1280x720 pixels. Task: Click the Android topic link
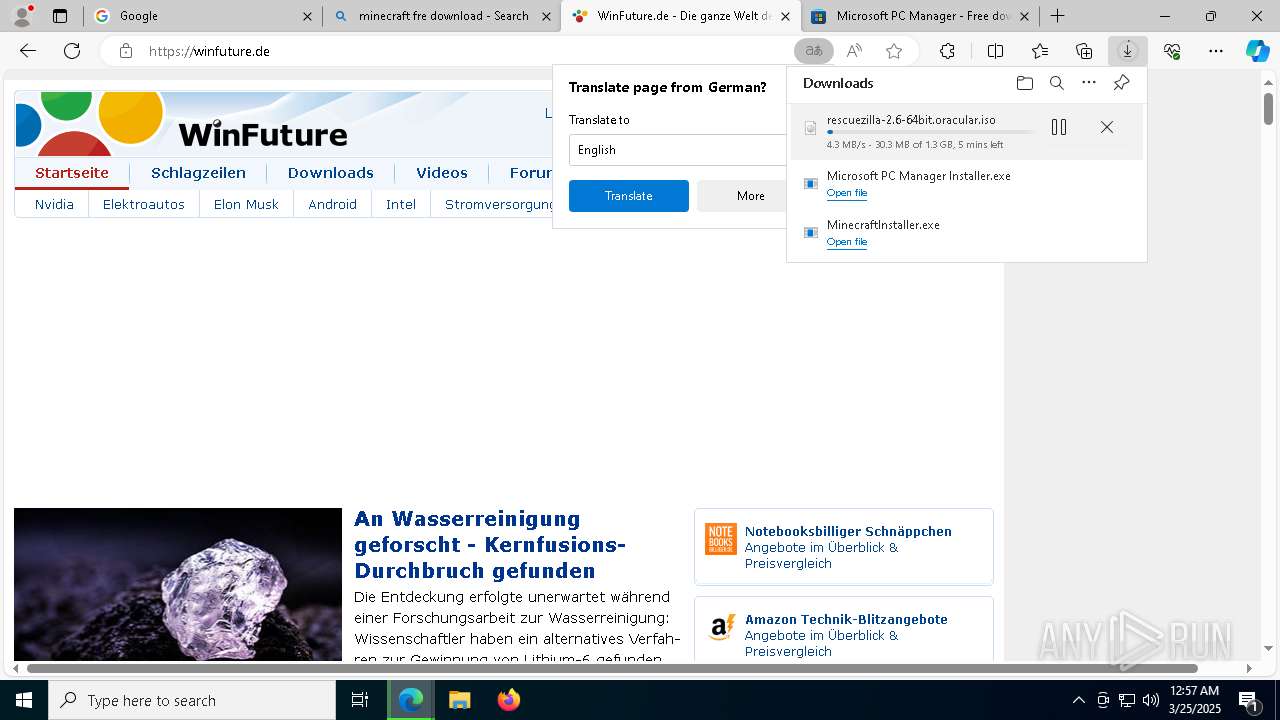332,204
